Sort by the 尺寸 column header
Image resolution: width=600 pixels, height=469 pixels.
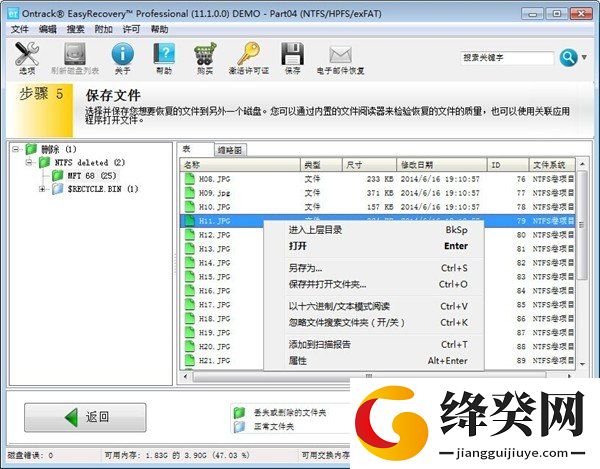[x=369, y=165]
